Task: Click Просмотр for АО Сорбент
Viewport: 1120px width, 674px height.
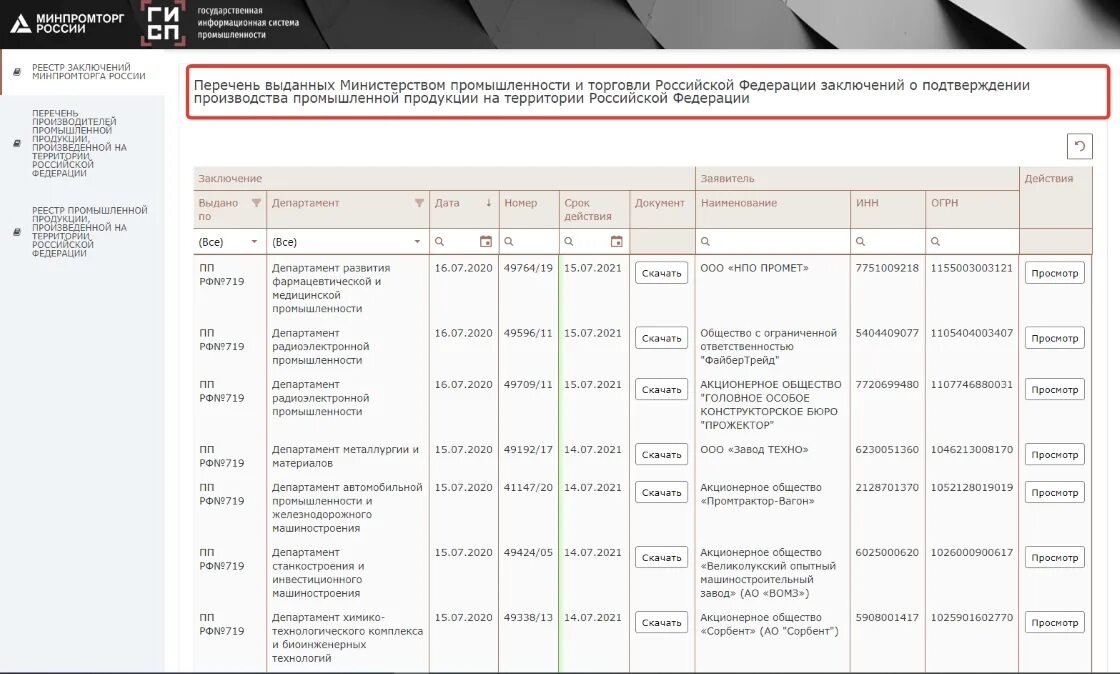Action: (x=1054, y=622)
